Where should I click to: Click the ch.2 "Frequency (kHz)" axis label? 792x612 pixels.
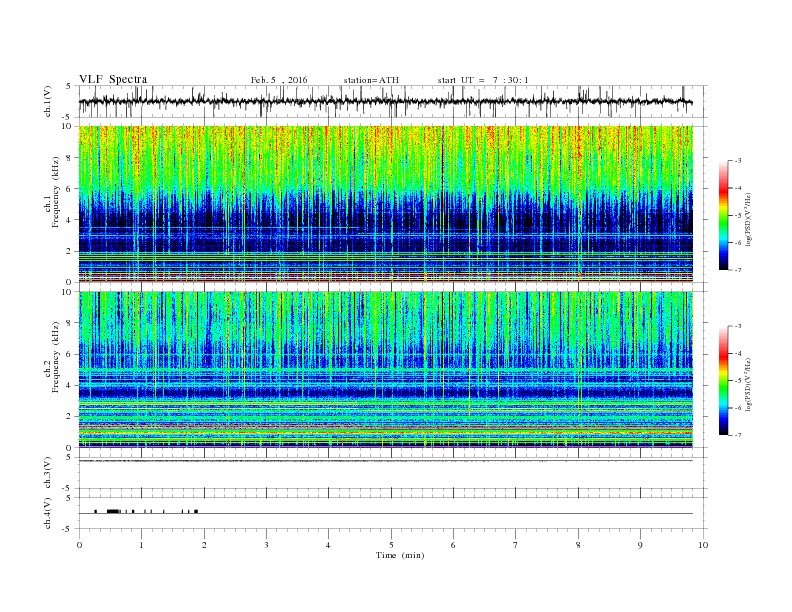click(56, 357)
